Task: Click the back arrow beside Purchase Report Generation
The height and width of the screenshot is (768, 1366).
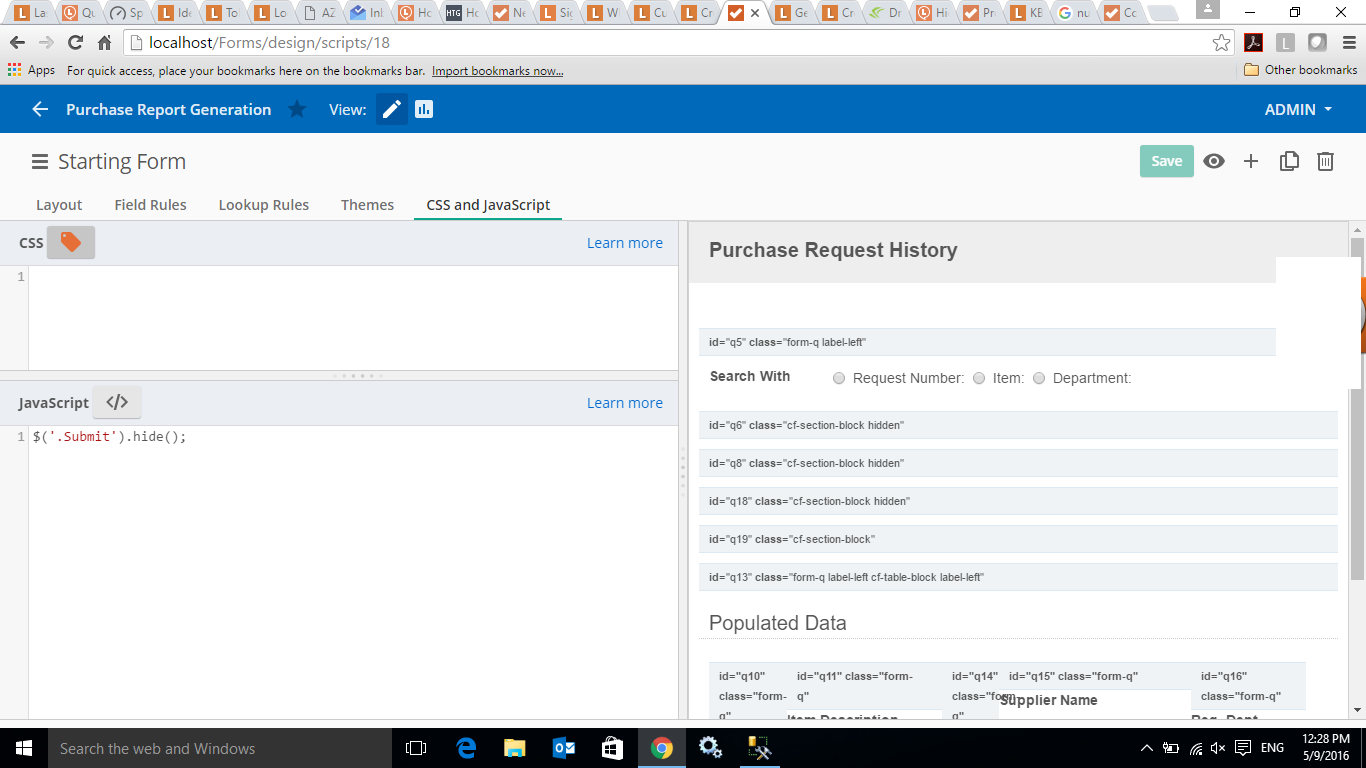Action: pos(40,110)
